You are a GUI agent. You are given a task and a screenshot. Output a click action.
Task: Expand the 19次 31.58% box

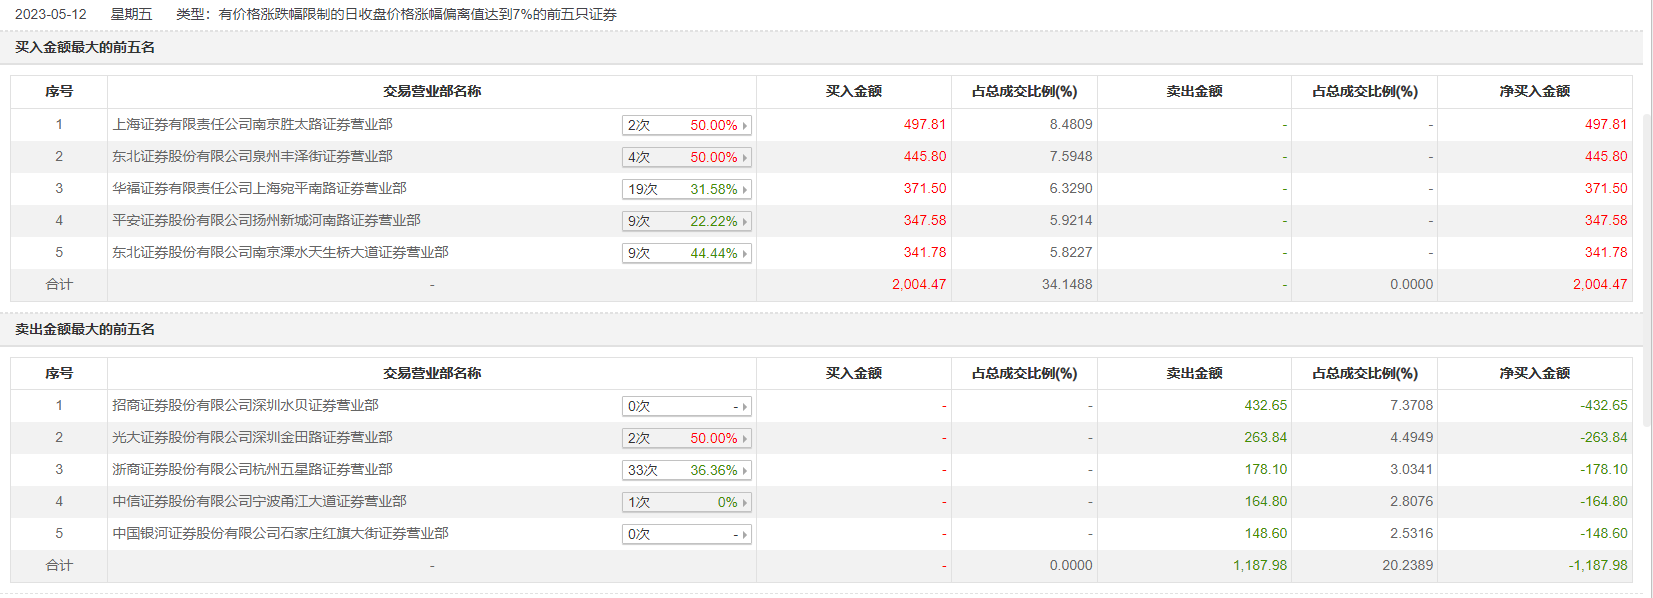coord(686,189)
